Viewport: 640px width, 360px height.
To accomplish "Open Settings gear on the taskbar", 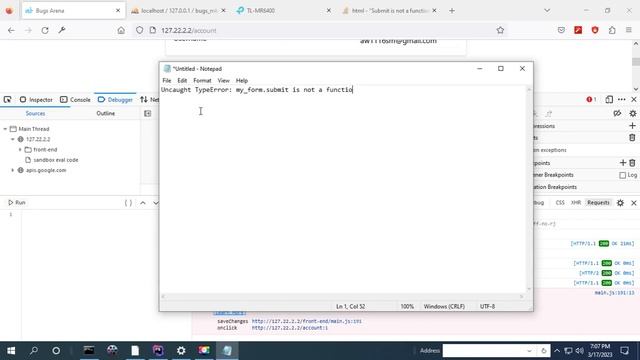I will pyautogui.click(x=181, y=351).
